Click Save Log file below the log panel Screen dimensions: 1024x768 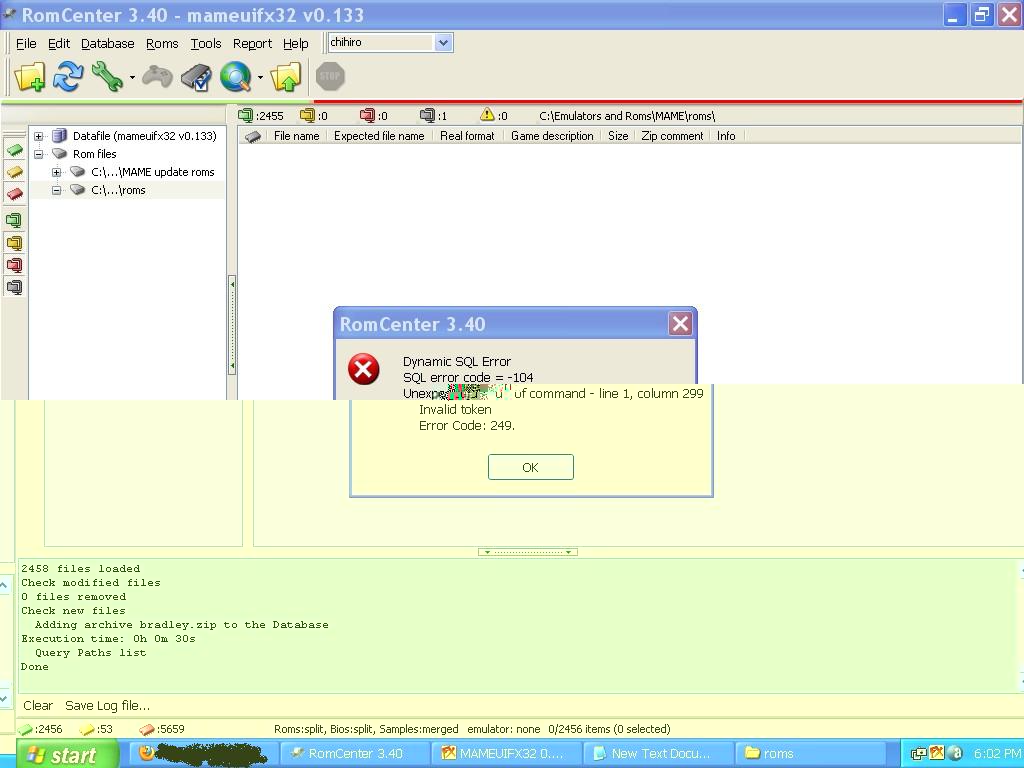click(107, 705)
